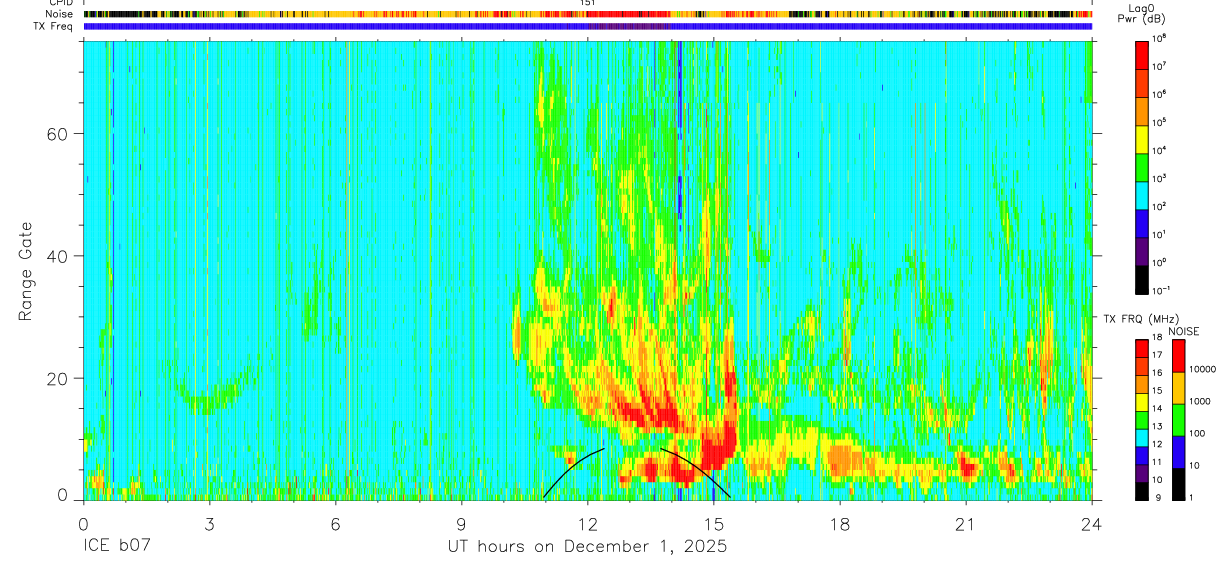Click the x-axis hour label 18
This screenshot has height=567, width=1228.
point(839,522)
